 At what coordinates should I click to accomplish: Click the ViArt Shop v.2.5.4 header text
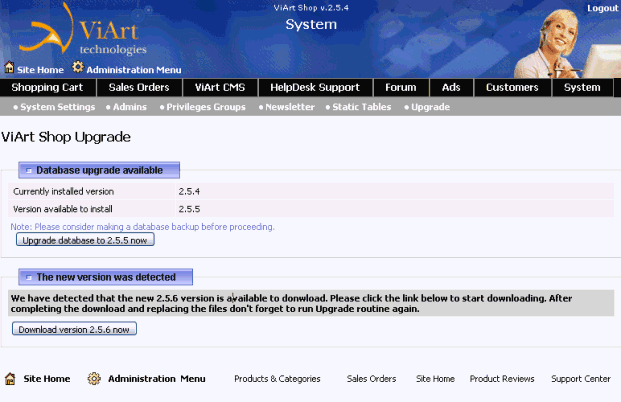pyautogui.click(x=311, y=8)
